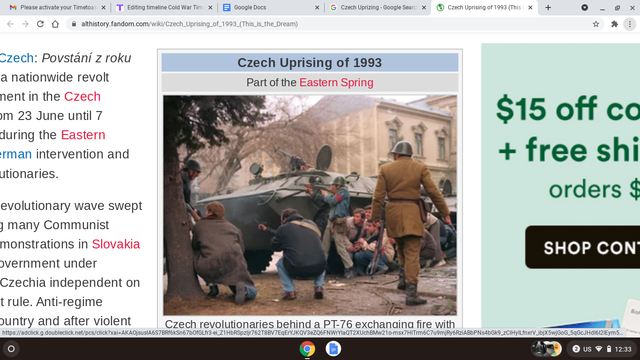The width and height of the screenshot is (640, 360).
Task: Click the profile circle icon in title bar
Action: [x=584, y=7]
